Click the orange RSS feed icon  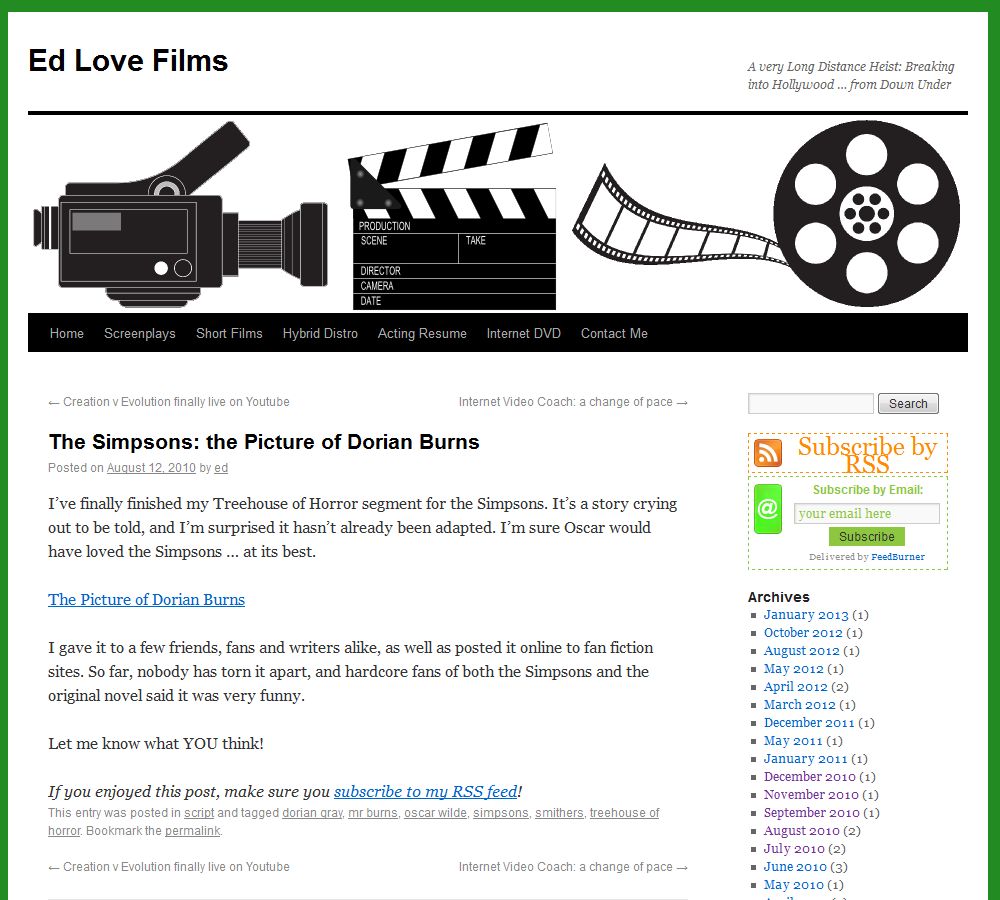[x=768, y=453]
